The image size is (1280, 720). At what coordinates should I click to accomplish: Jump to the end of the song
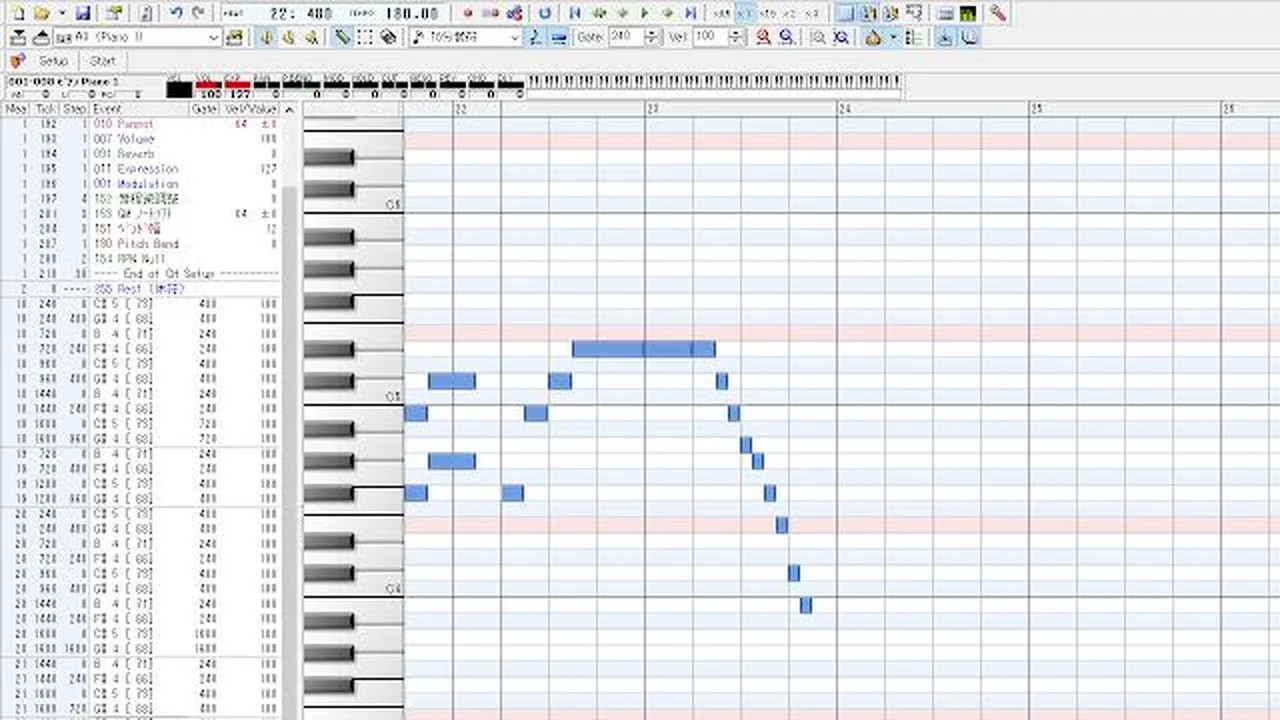coord(690,13)
